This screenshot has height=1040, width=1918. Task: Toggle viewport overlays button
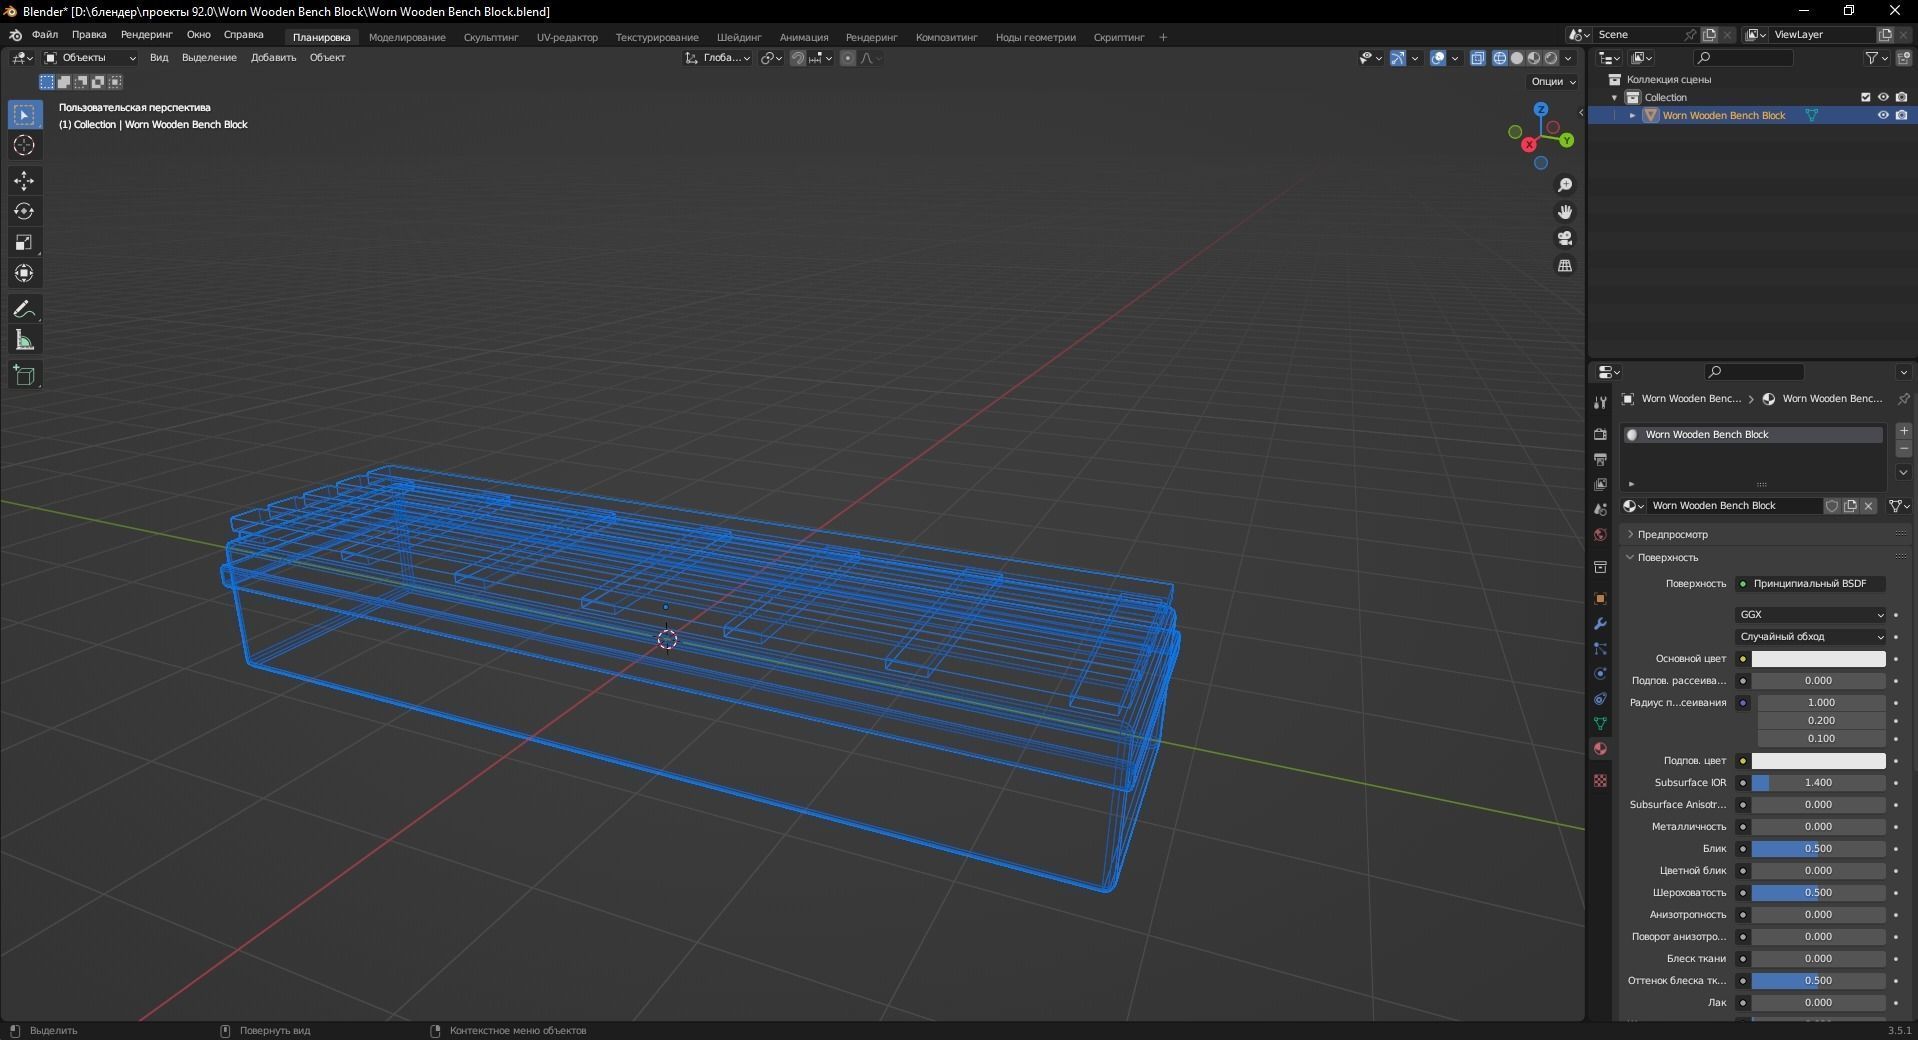click(1438, 58)
